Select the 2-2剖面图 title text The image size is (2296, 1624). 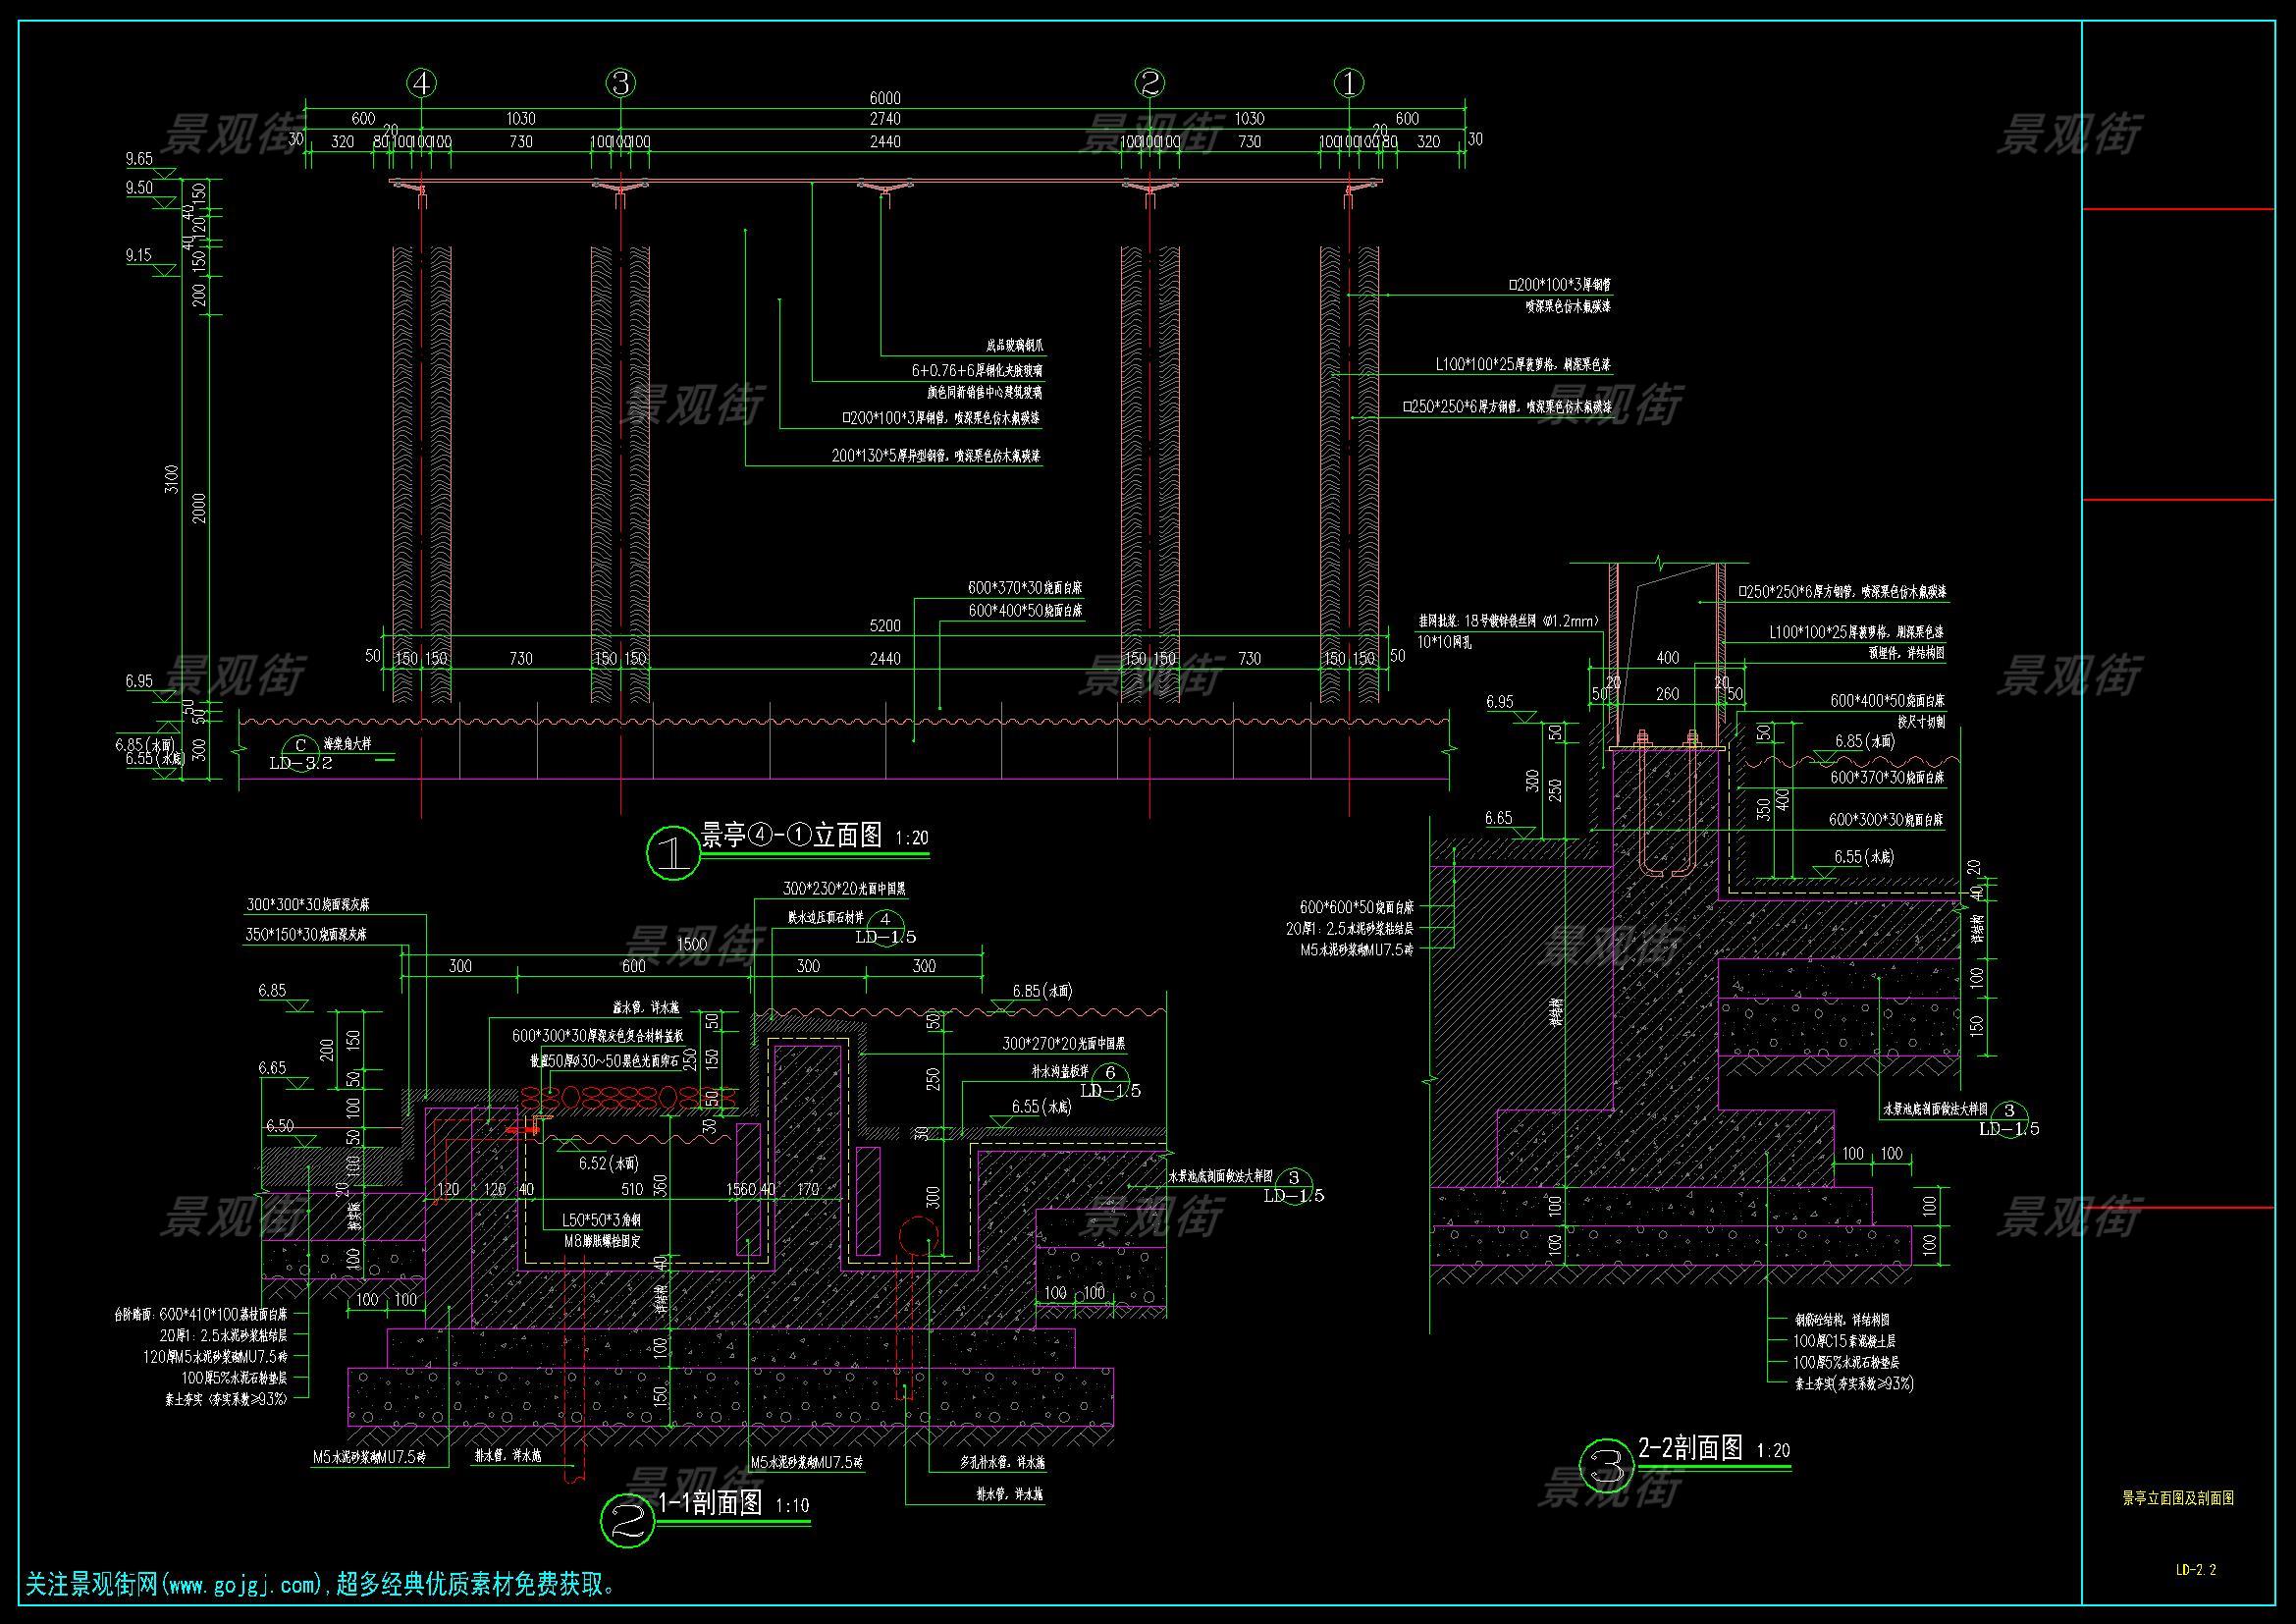[x=1690, y=1447]
